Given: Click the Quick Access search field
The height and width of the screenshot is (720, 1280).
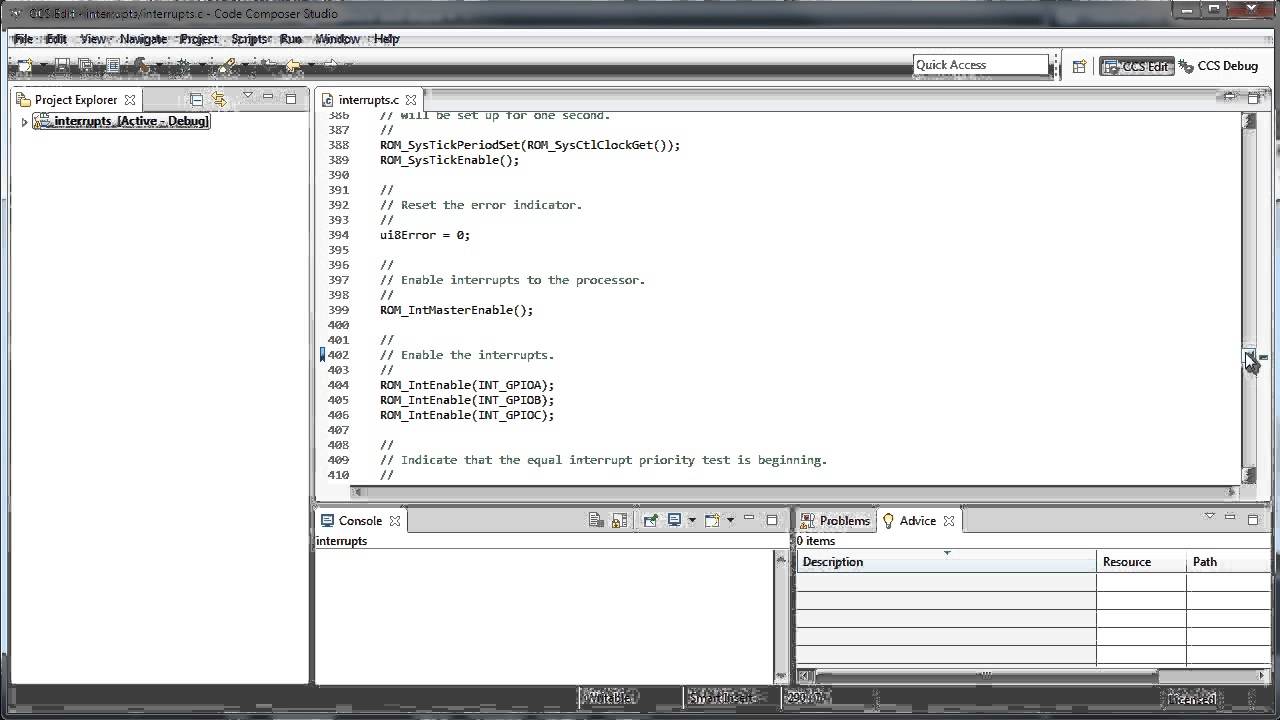Looking at the screenshot, I should click(x=981, y=65).
